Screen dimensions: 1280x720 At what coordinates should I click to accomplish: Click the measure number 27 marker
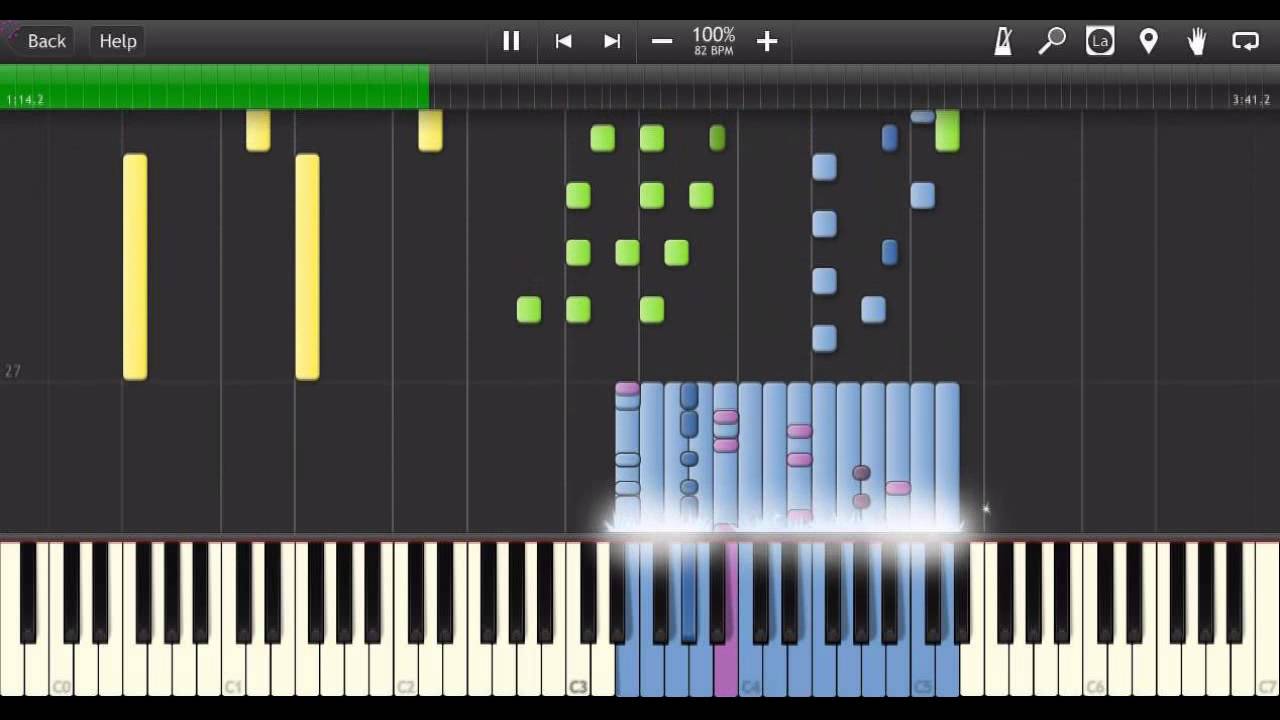[x=12, y=371]
